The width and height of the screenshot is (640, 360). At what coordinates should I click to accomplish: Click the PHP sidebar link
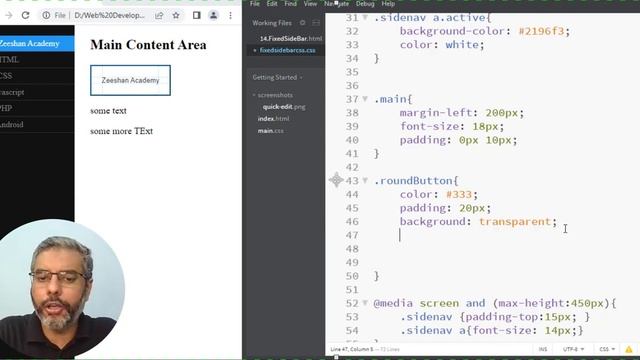(x=37, y=109)
